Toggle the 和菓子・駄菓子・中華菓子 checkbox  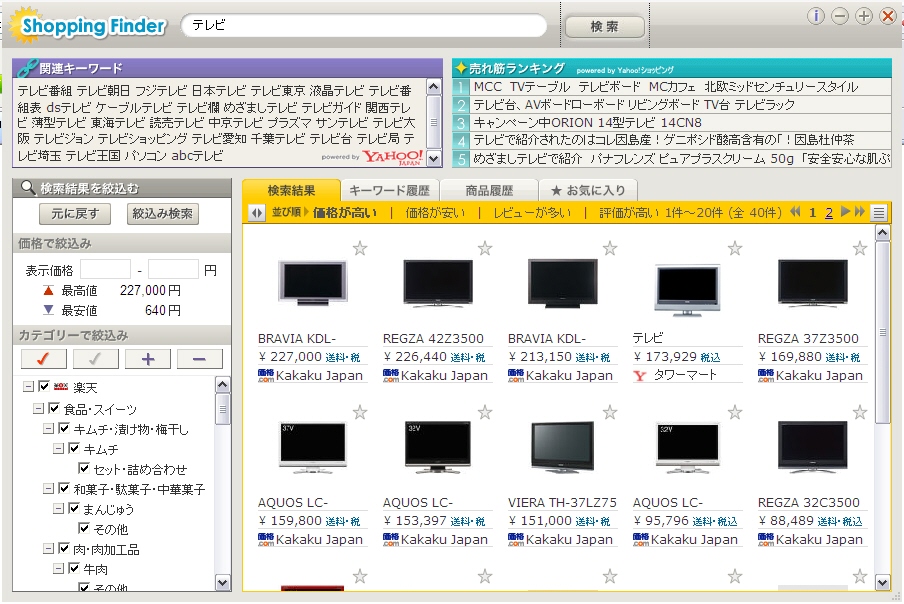coord(64,488)
